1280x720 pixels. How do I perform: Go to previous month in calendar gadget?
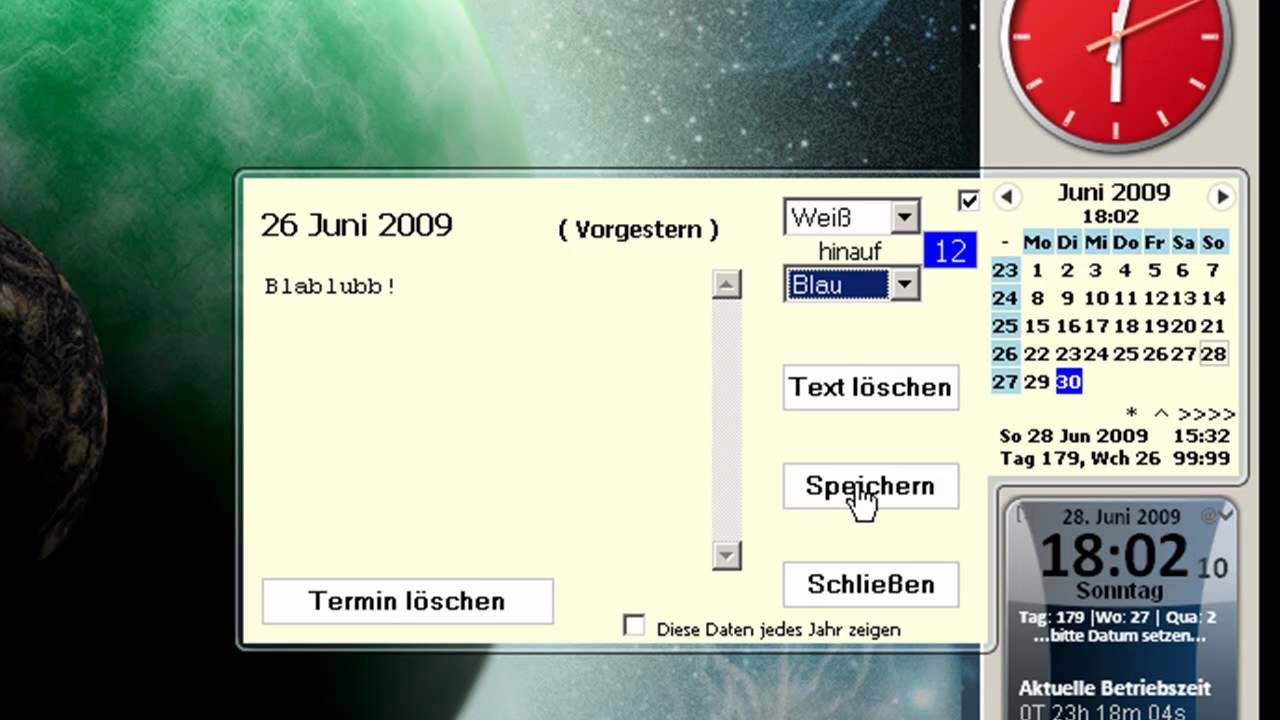coord(1007,197)
